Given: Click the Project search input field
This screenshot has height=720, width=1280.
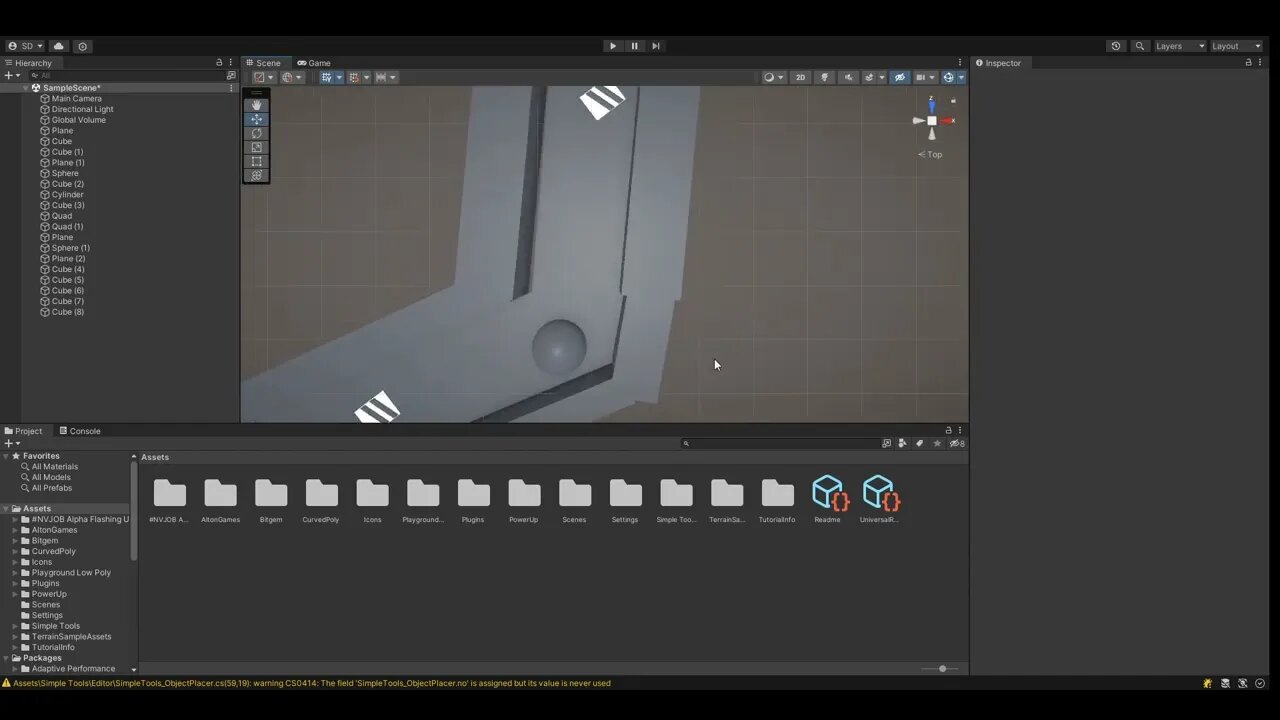Looking at the screenshot, I should click(780, 443).
